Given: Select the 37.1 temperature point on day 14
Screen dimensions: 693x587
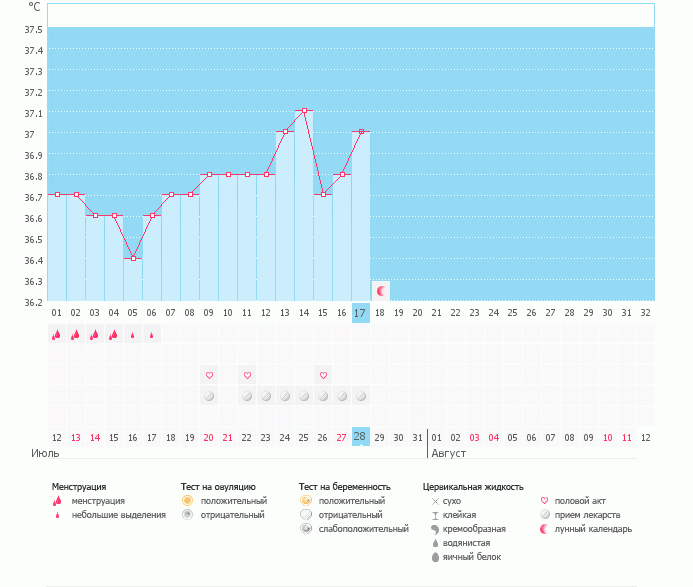Looking at the screenshot, I should click(x=304, y=111).
